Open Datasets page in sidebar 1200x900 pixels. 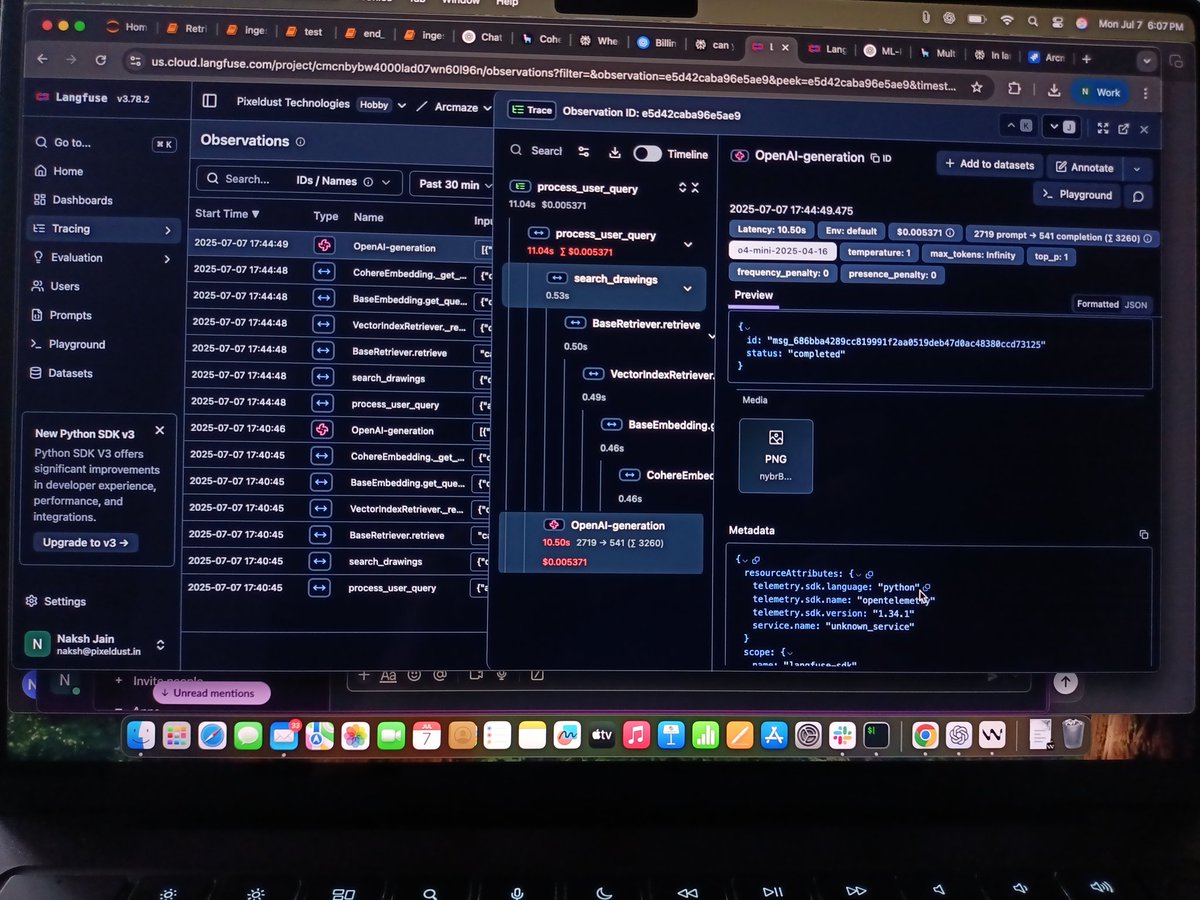pos(69,373)
